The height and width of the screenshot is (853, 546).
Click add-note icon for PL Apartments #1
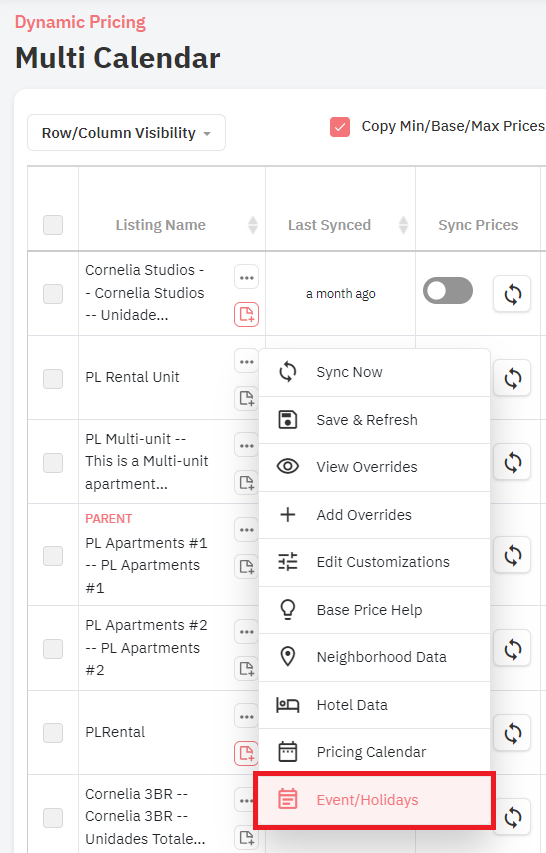point(246,567)
